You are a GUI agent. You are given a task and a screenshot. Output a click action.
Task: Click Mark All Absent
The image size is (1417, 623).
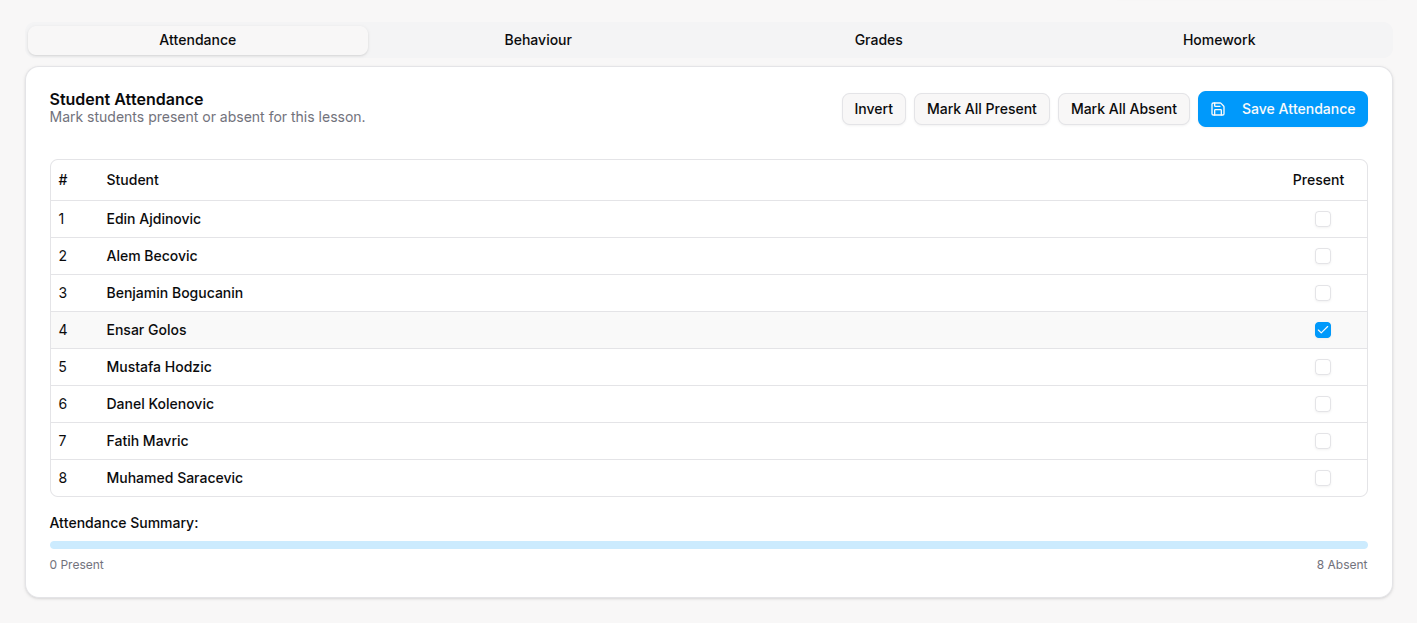[1123, 109]
